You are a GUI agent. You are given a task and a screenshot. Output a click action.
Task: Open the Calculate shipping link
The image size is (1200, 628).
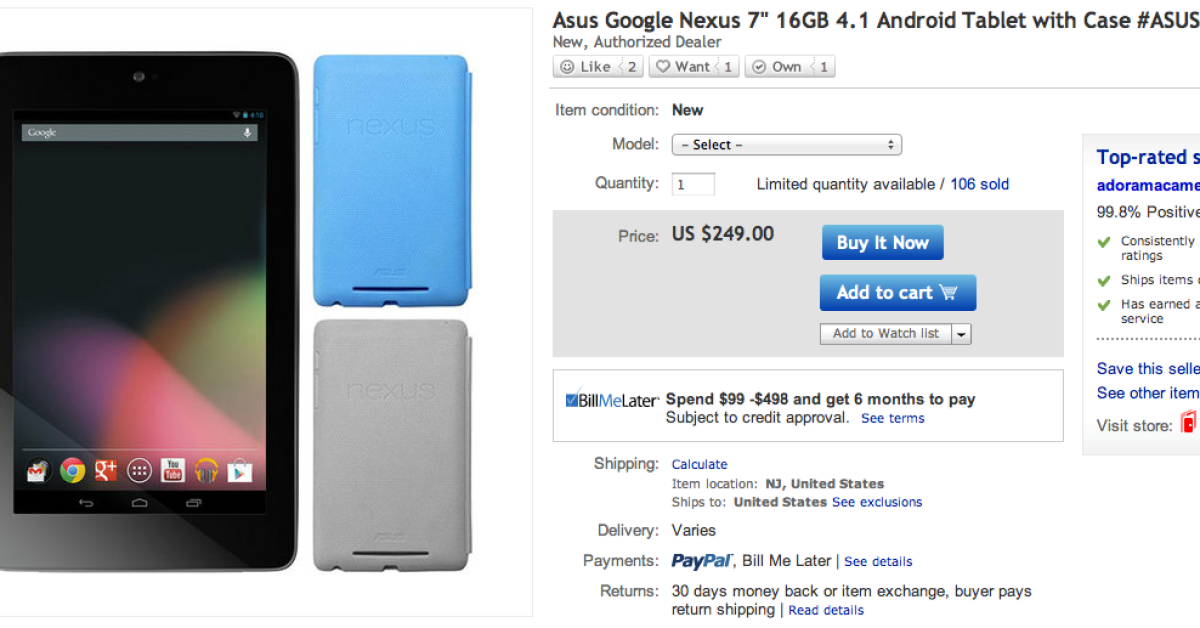click(699, 464)
